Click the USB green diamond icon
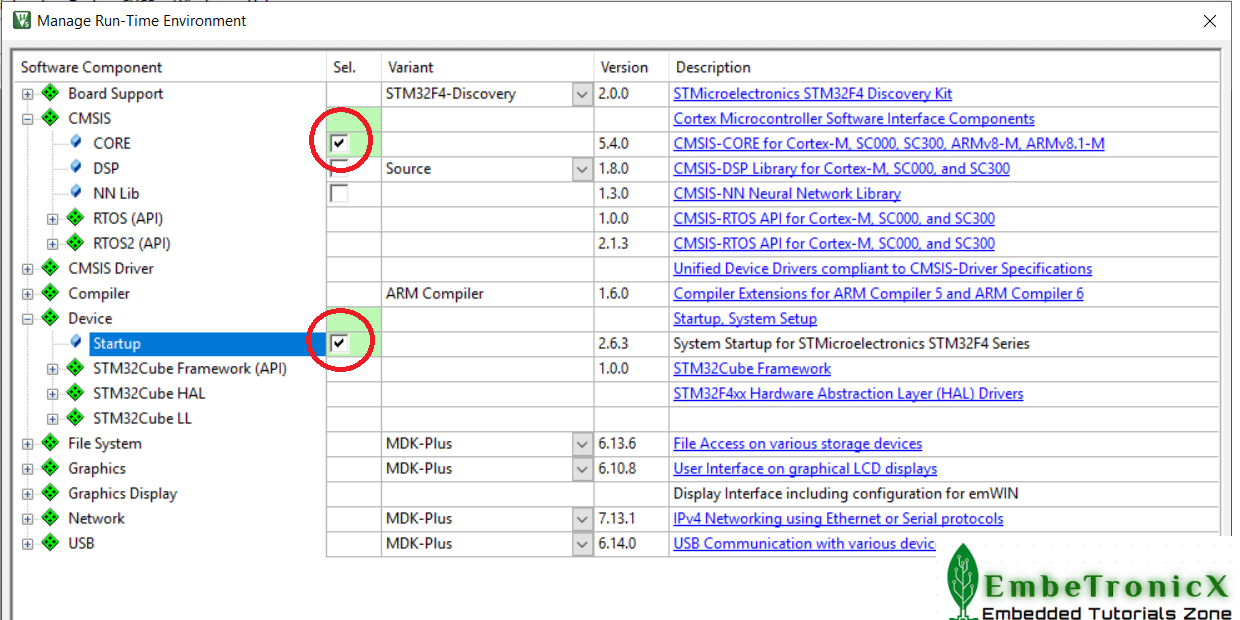Screen dimensions: 1240x620 click(51, 543)
